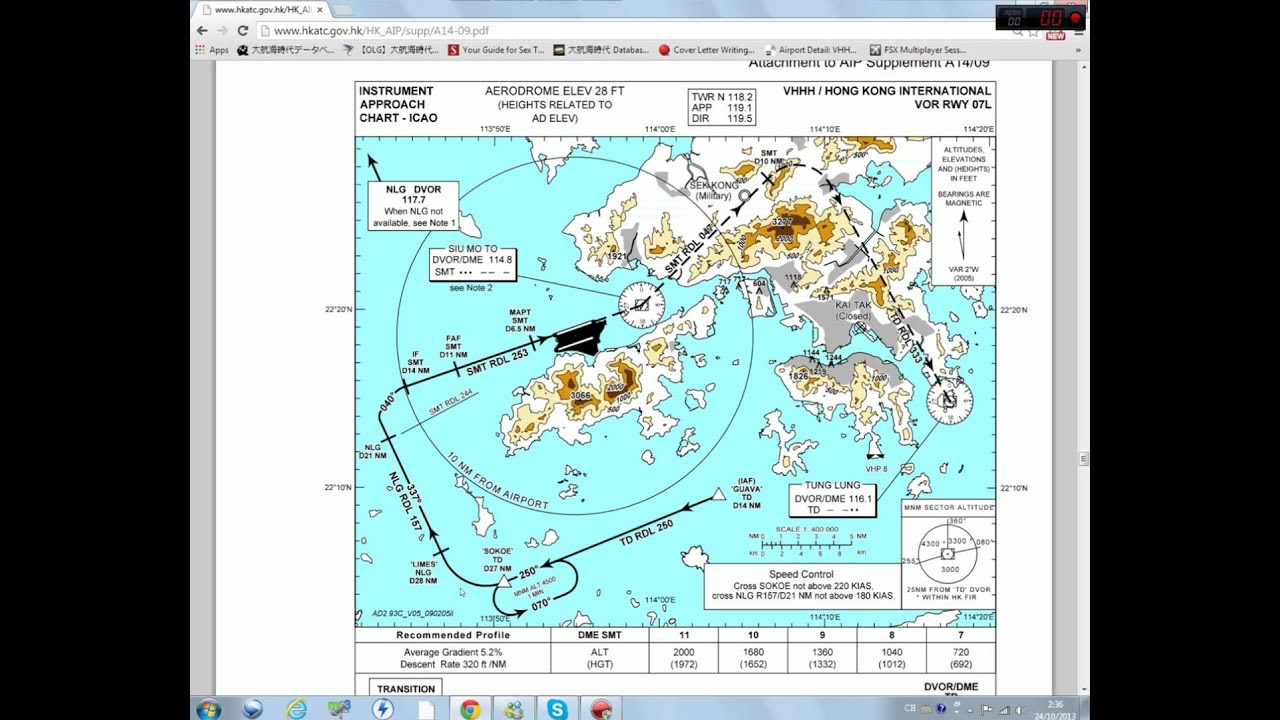Click the MNM SECTOR ALTITUDE diagram
Image resolution: width=1280 pixels, height=720 pixels.
pos(947,552)
